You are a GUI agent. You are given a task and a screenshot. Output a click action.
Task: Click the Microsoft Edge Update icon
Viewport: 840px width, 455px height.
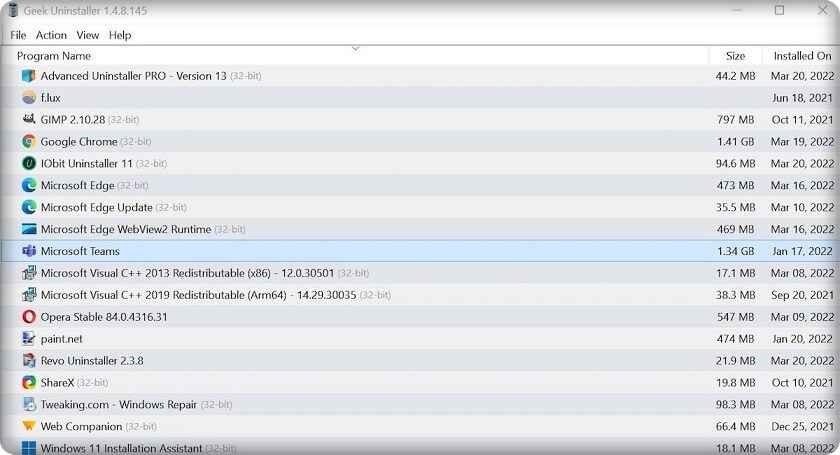pyautogui.click(x=29, y=207)
